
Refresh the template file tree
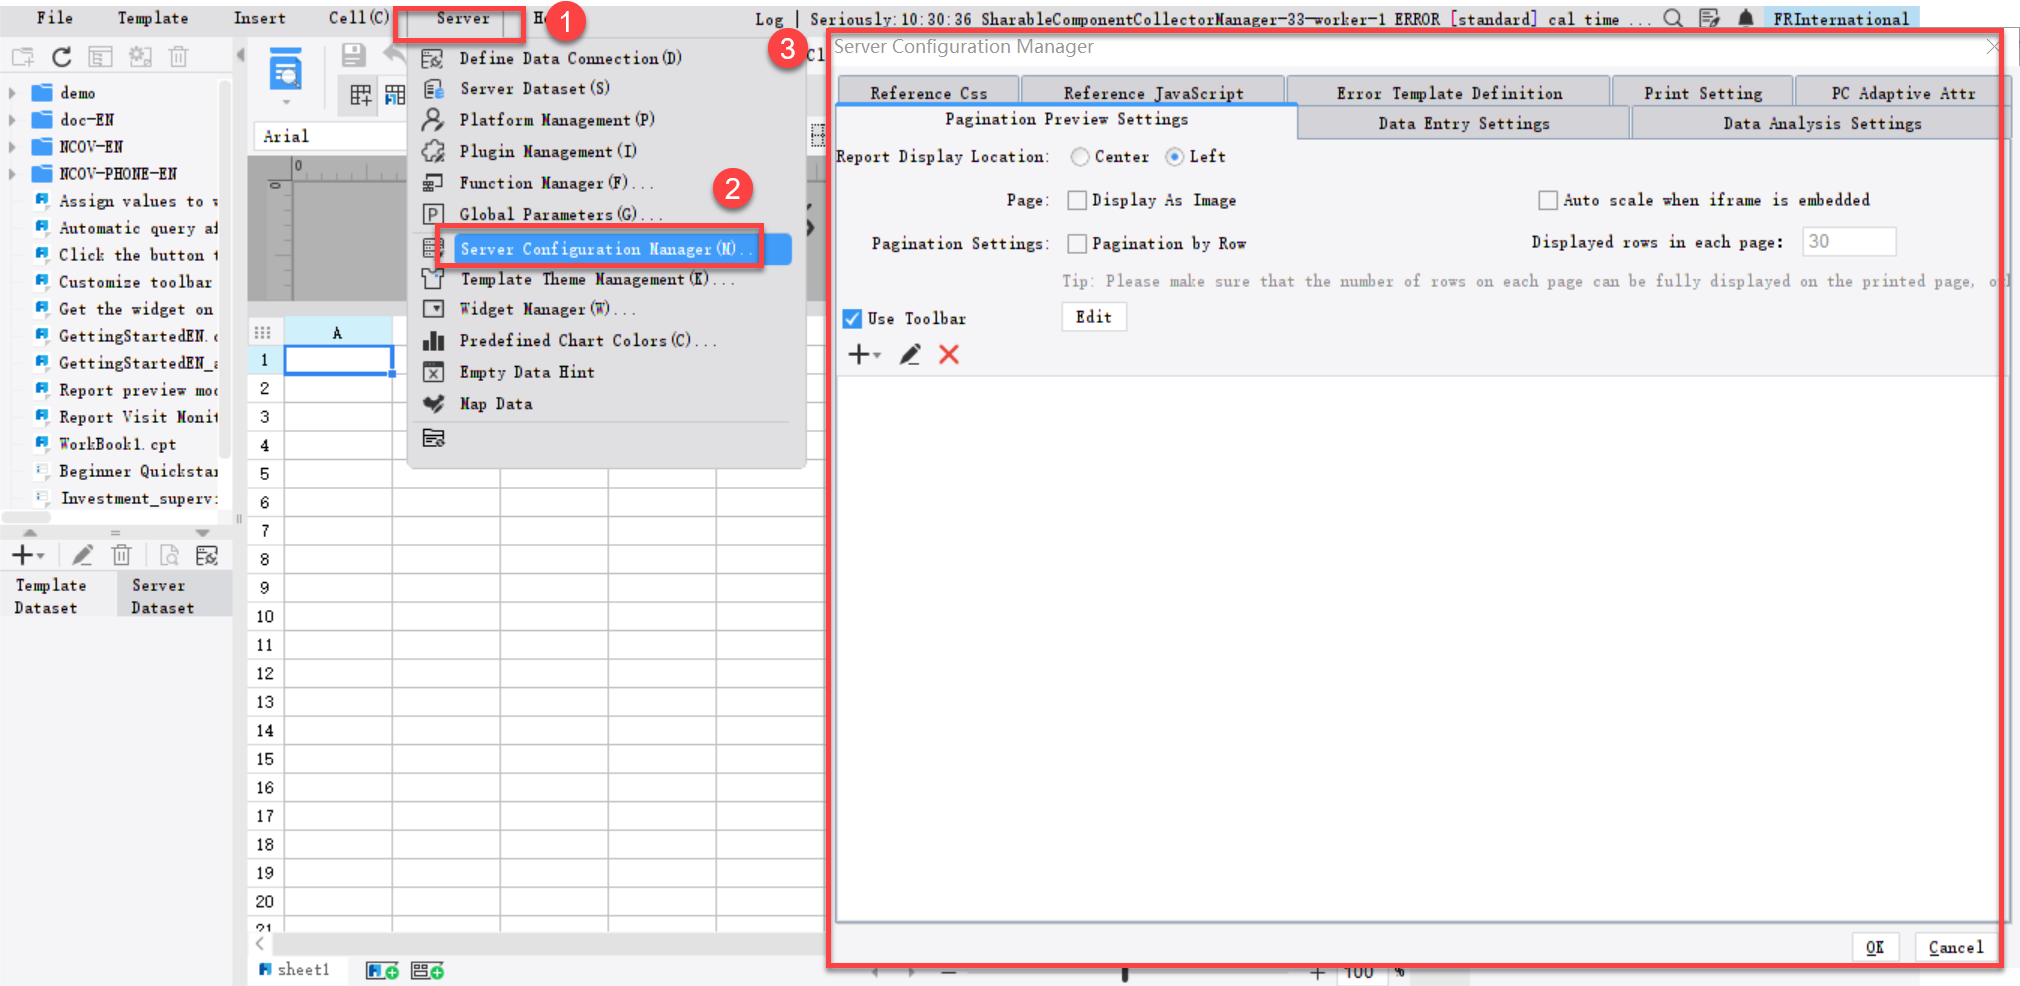click(62, 57)
